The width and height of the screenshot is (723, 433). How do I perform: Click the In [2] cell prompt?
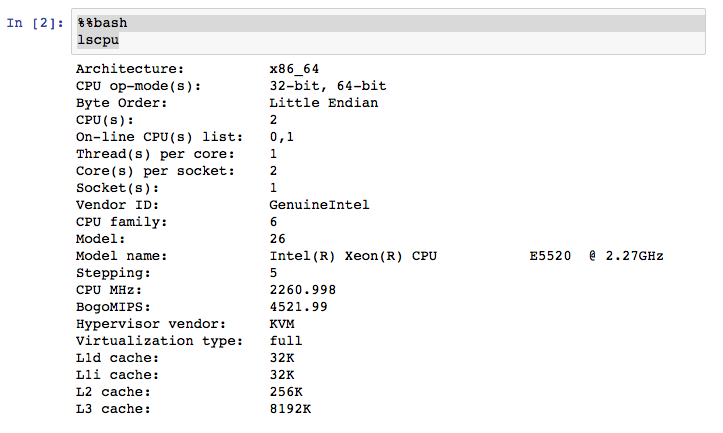(35, 23)
